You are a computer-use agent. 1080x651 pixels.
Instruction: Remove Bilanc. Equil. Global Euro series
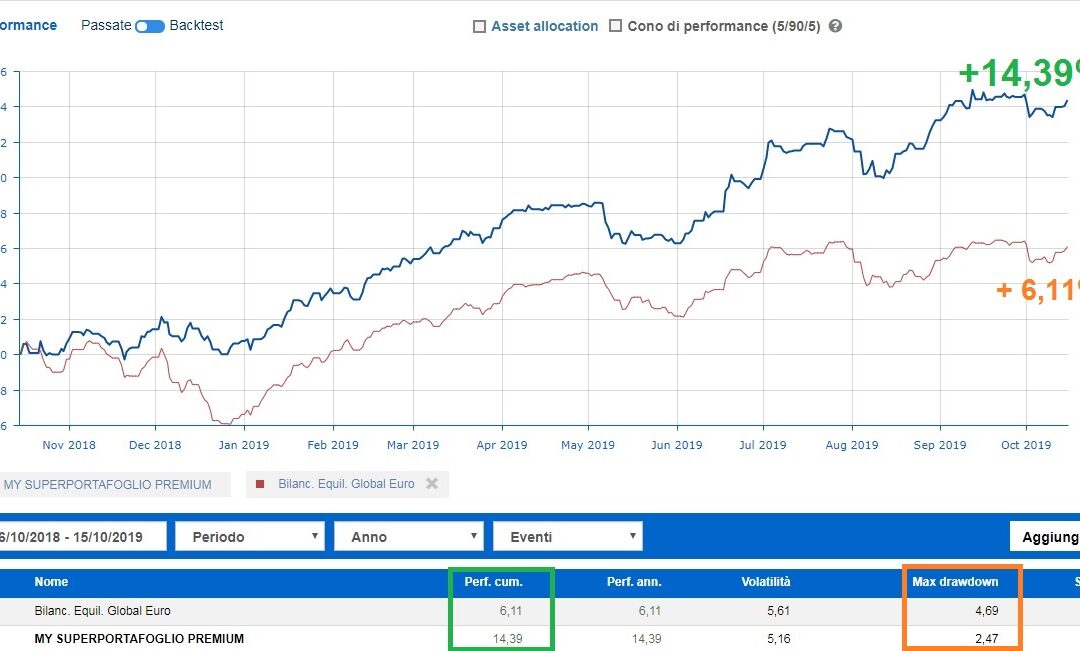(x=432, y=484)
